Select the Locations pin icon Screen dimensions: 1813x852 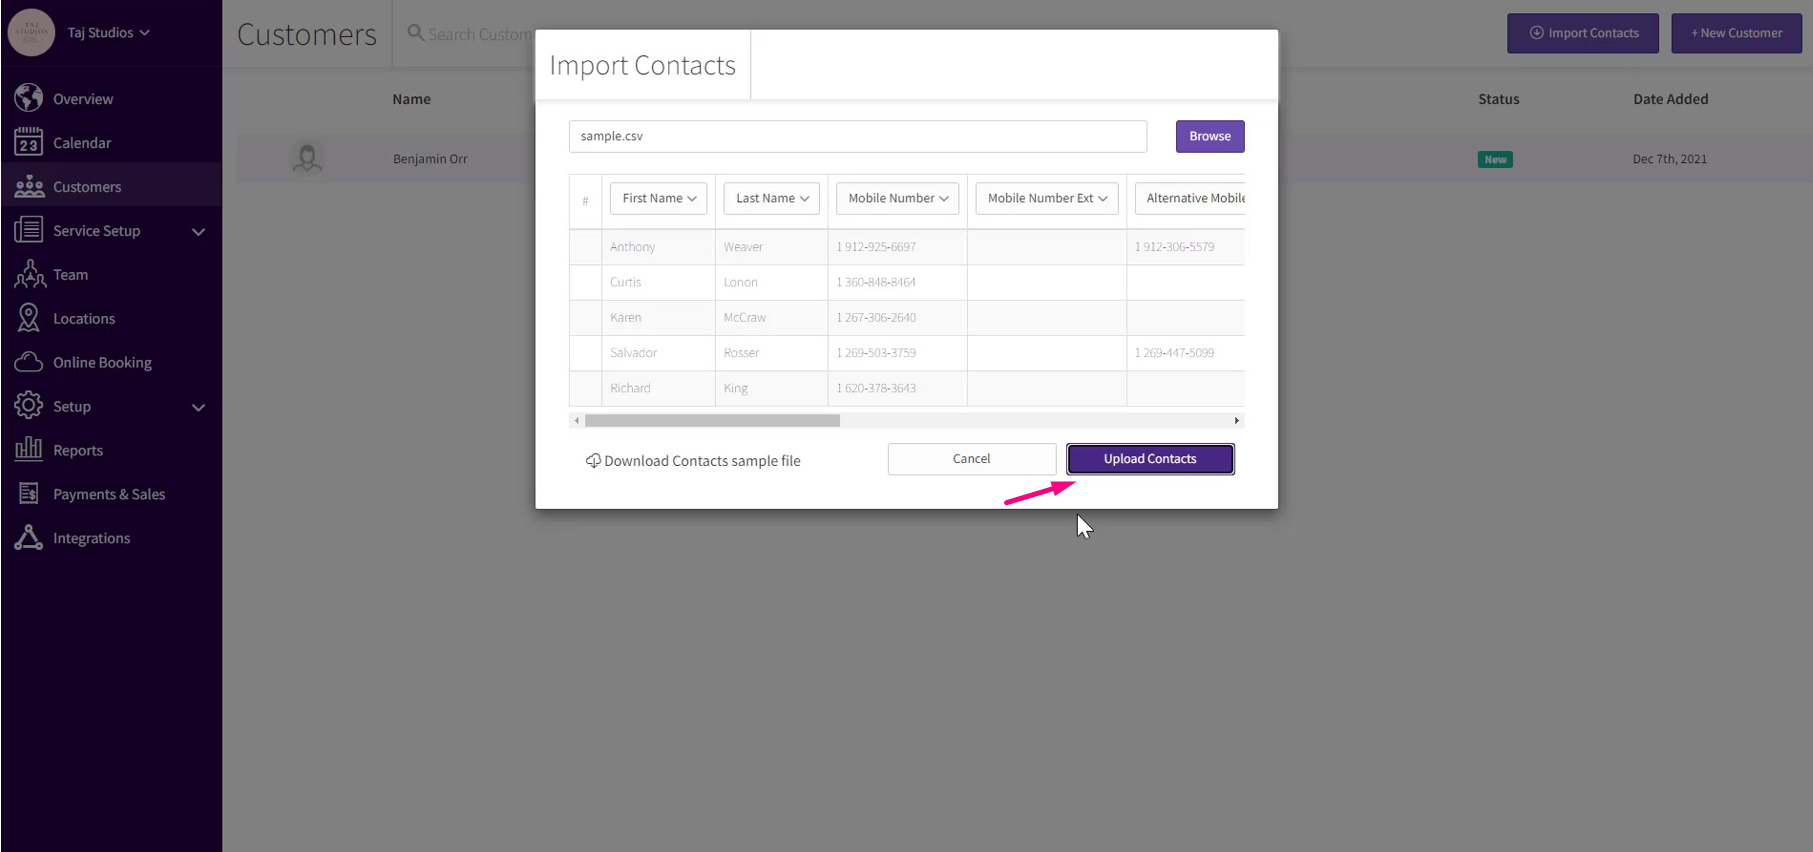(x=29, y=318)
